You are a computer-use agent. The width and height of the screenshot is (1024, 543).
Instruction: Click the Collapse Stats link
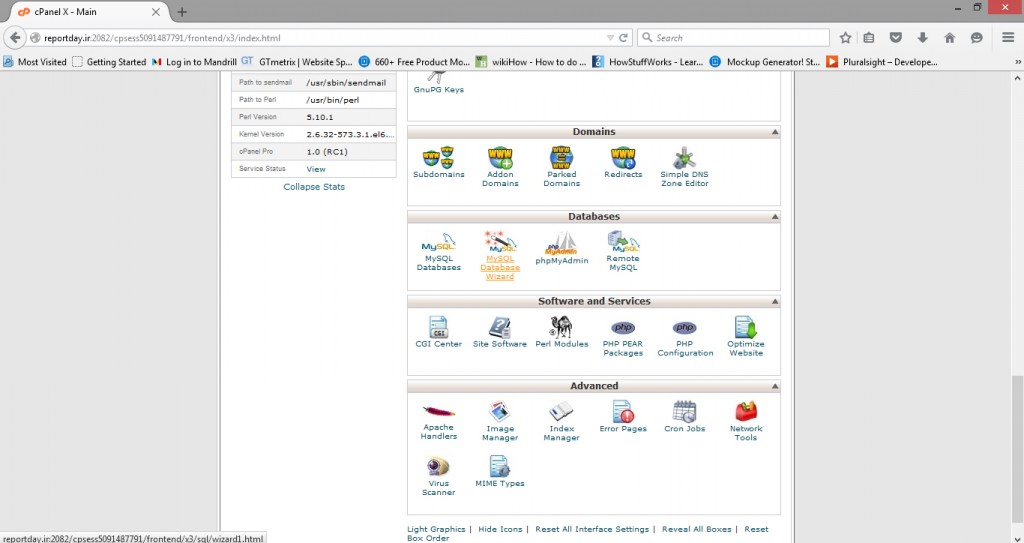coord(314,187)
